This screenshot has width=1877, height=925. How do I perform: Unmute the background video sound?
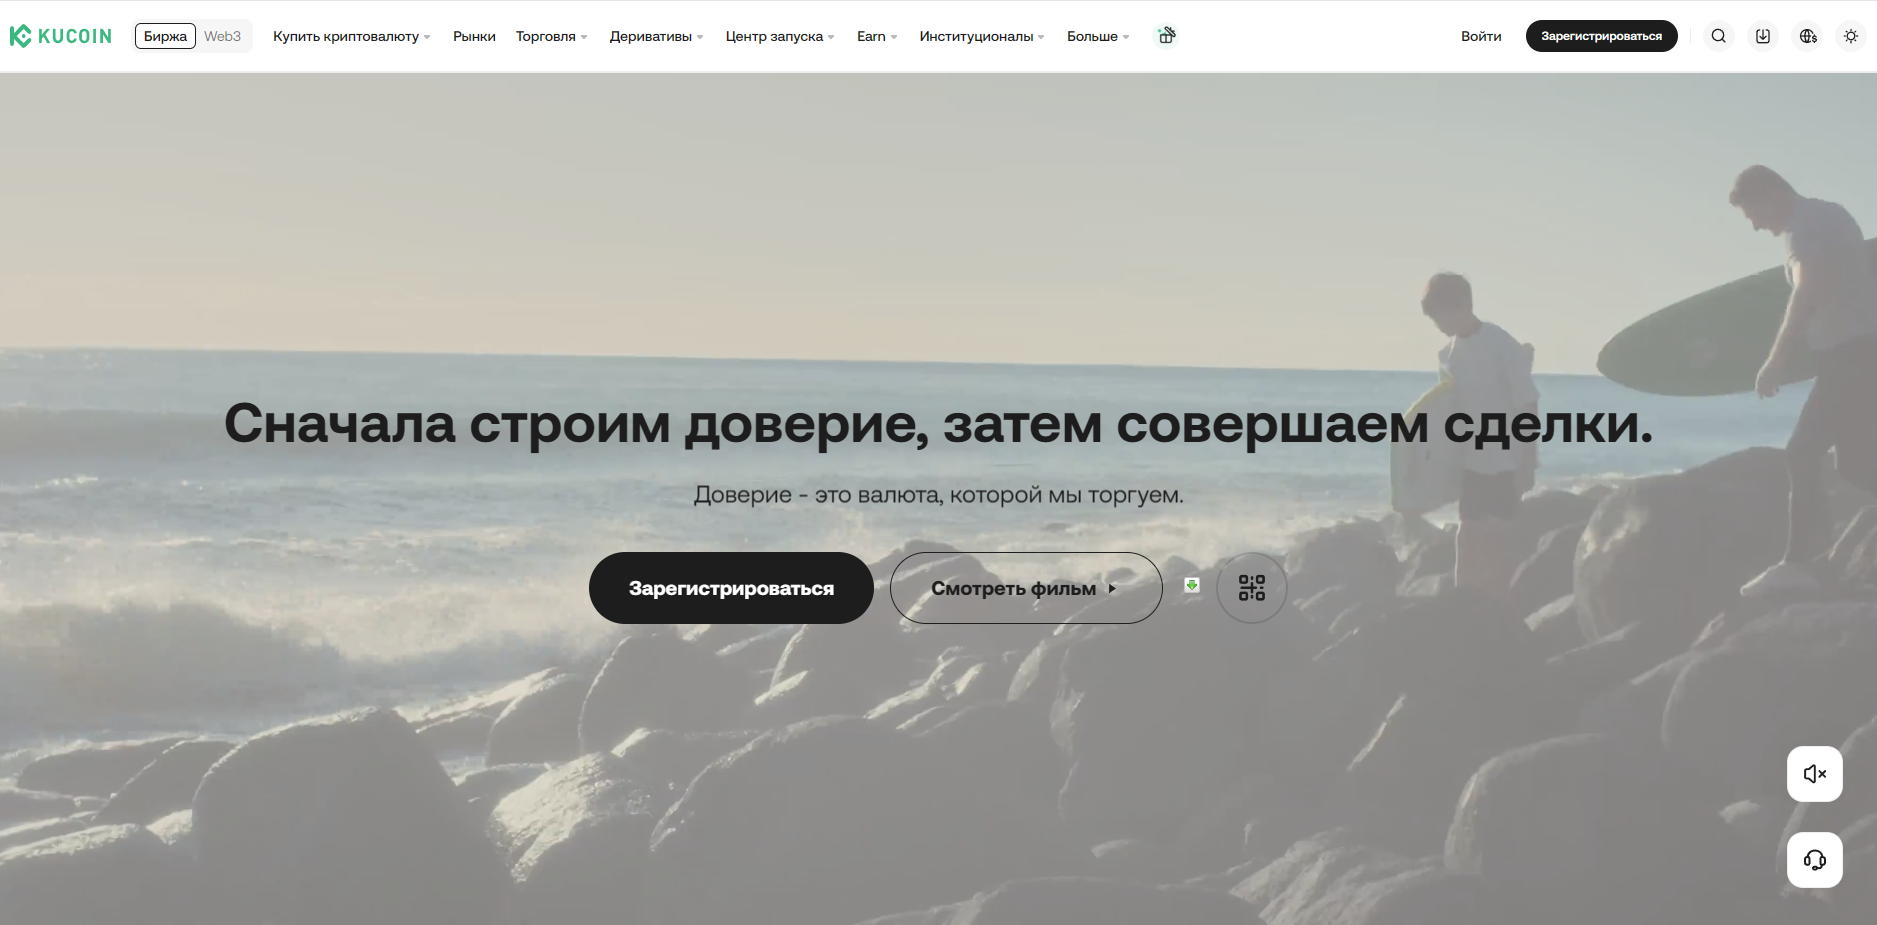1814,774
